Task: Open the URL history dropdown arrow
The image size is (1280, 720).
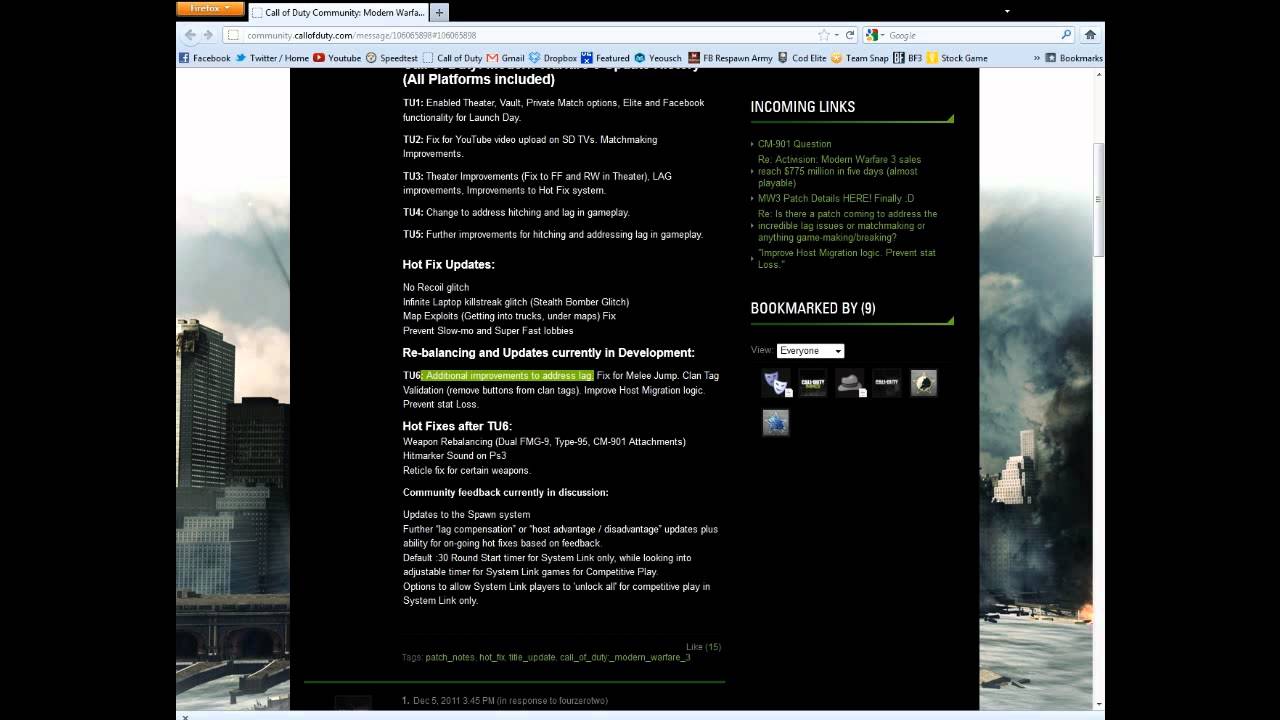Action: click(836, 35)
